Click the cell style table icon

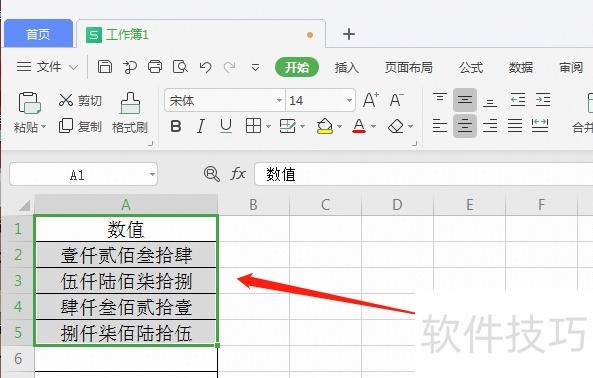click(287, 126)
